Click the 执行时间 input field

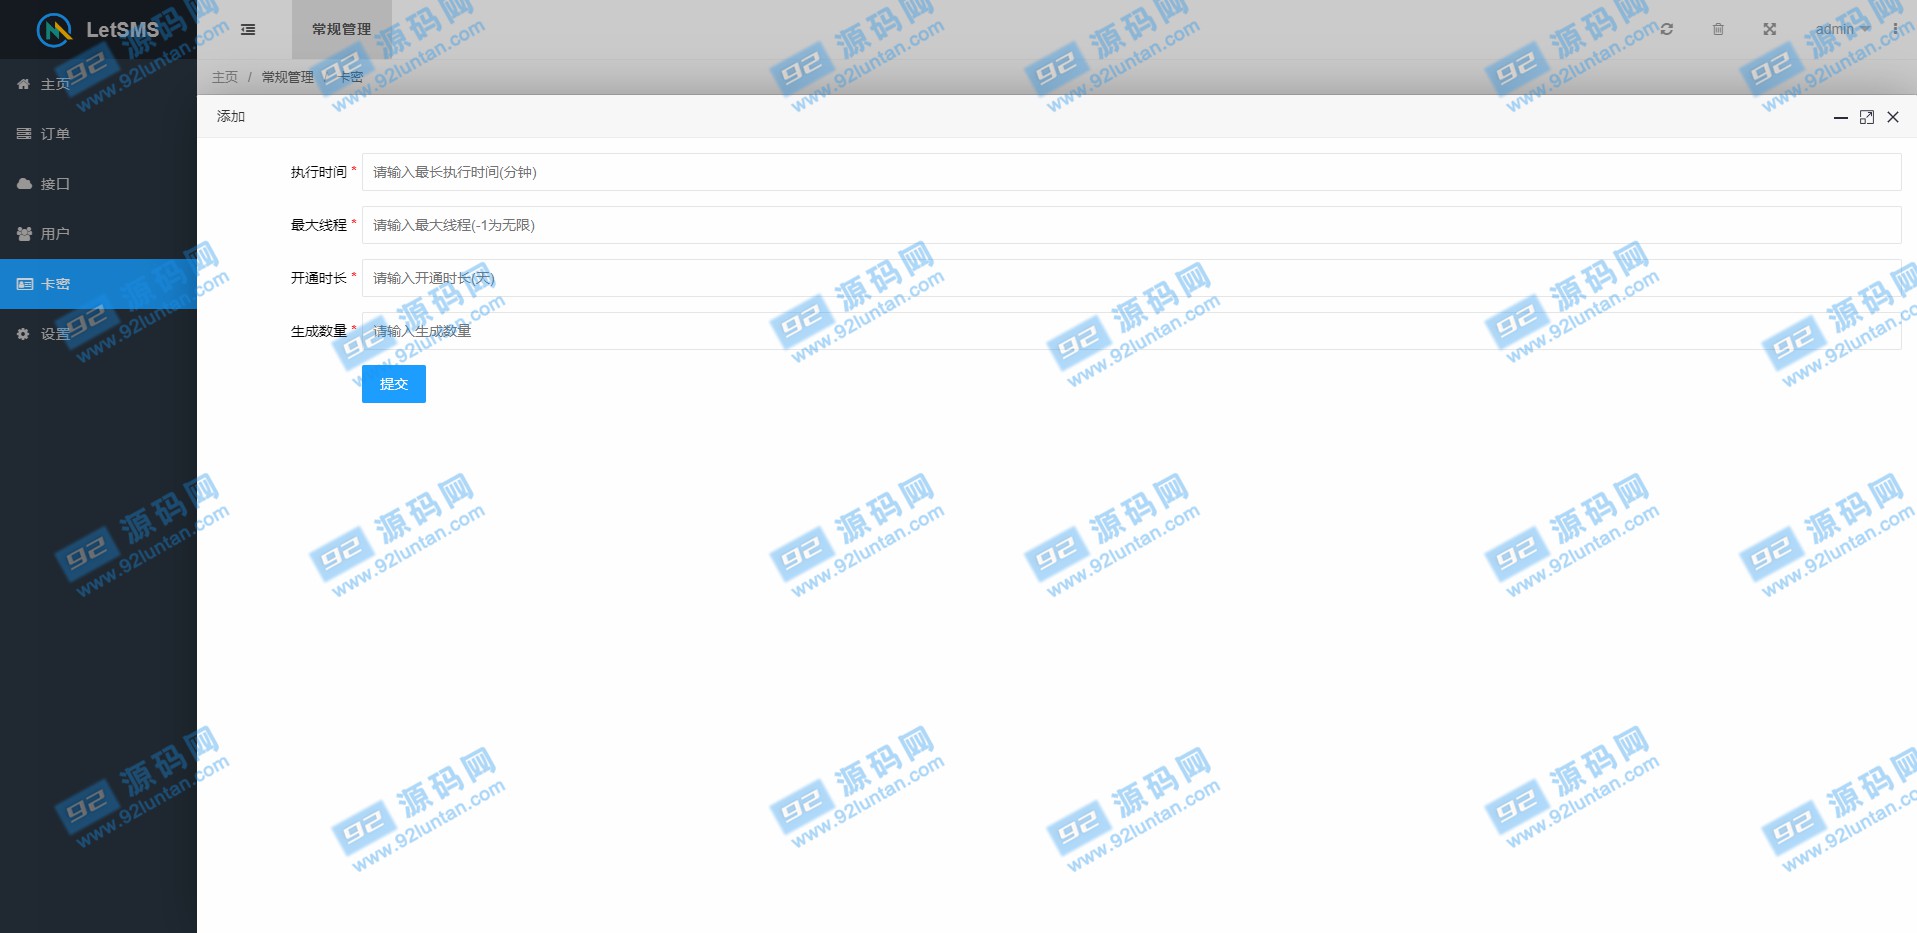click(x=1131, y=172)
